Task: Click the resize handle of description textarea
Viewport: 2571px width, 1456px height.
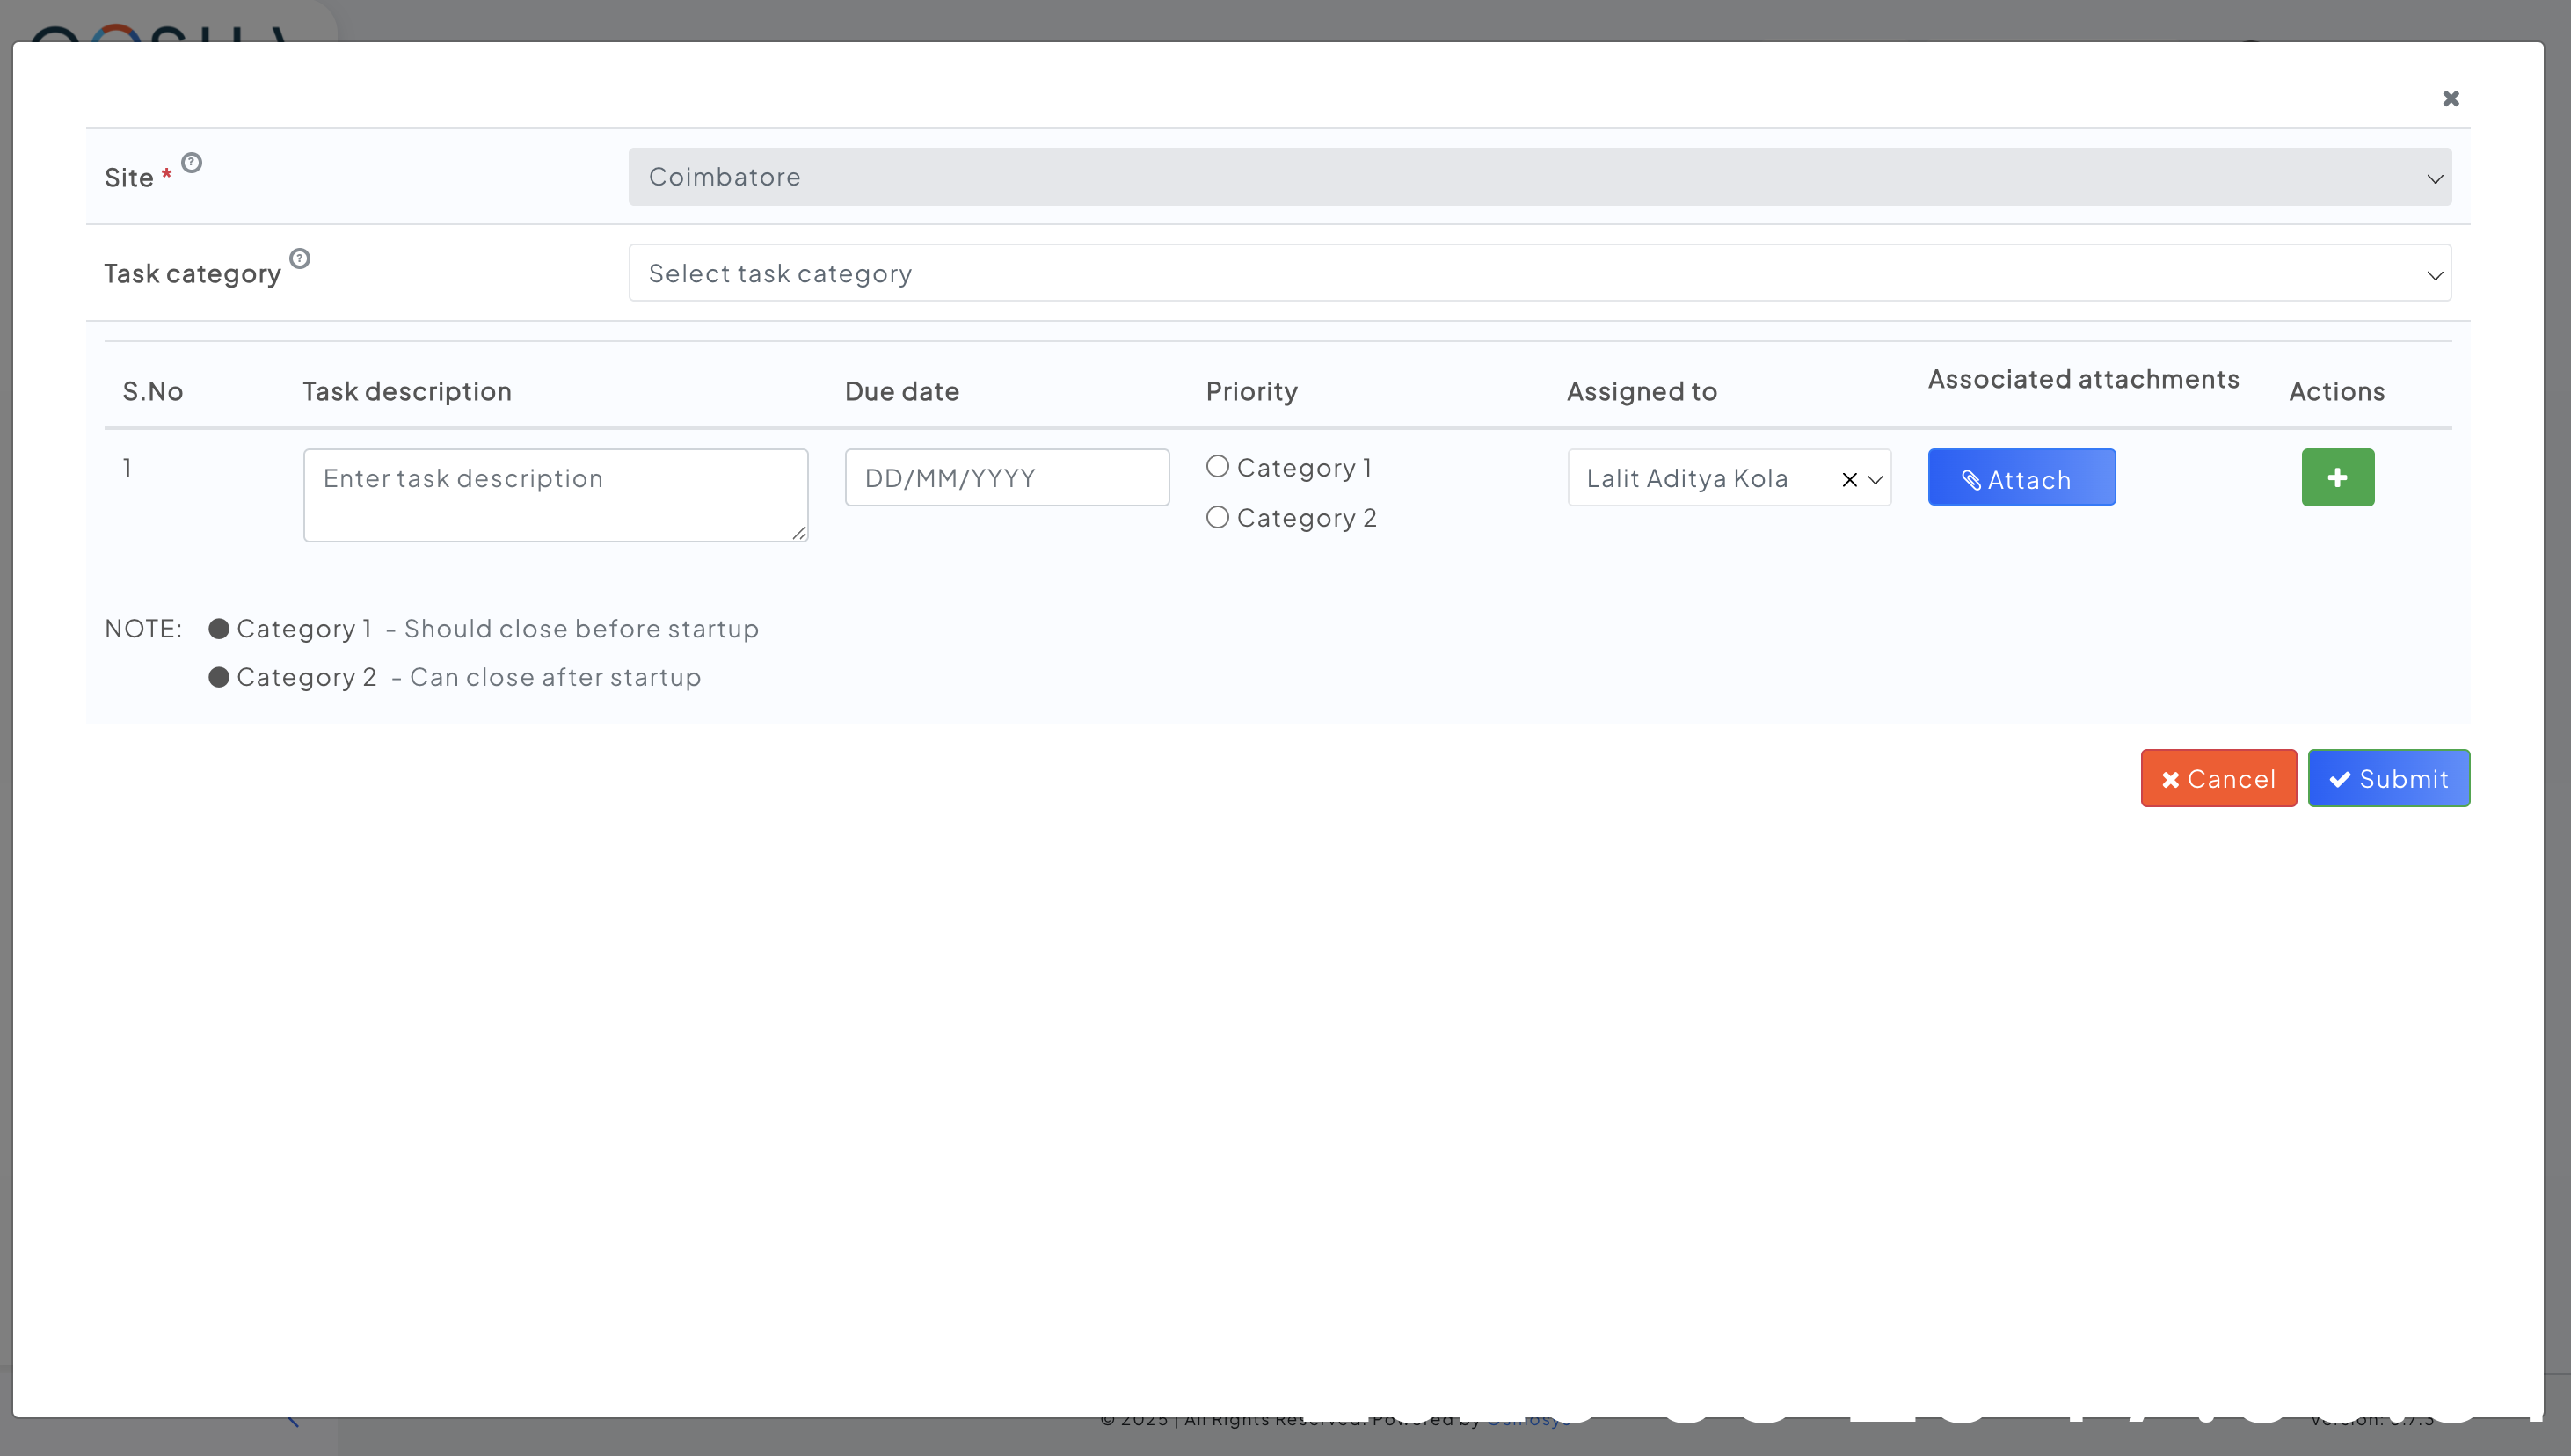Action: (x=799, y=533)
